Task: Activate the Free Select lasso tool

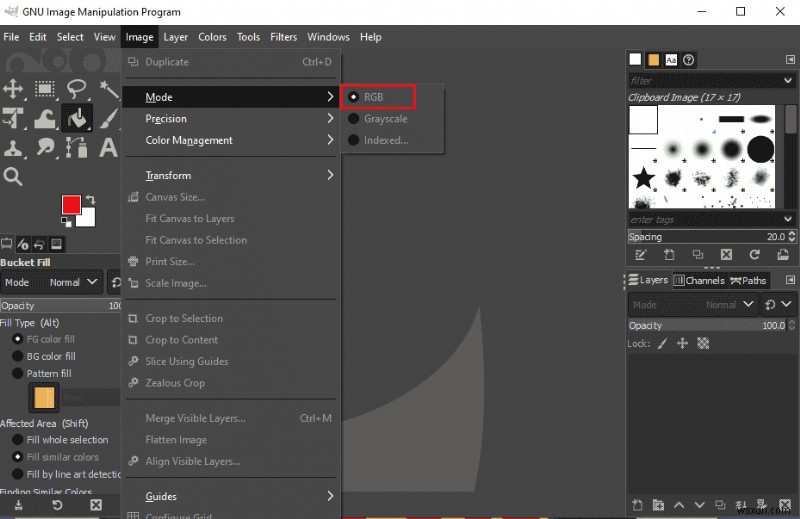Action: (x=77, y=90)
